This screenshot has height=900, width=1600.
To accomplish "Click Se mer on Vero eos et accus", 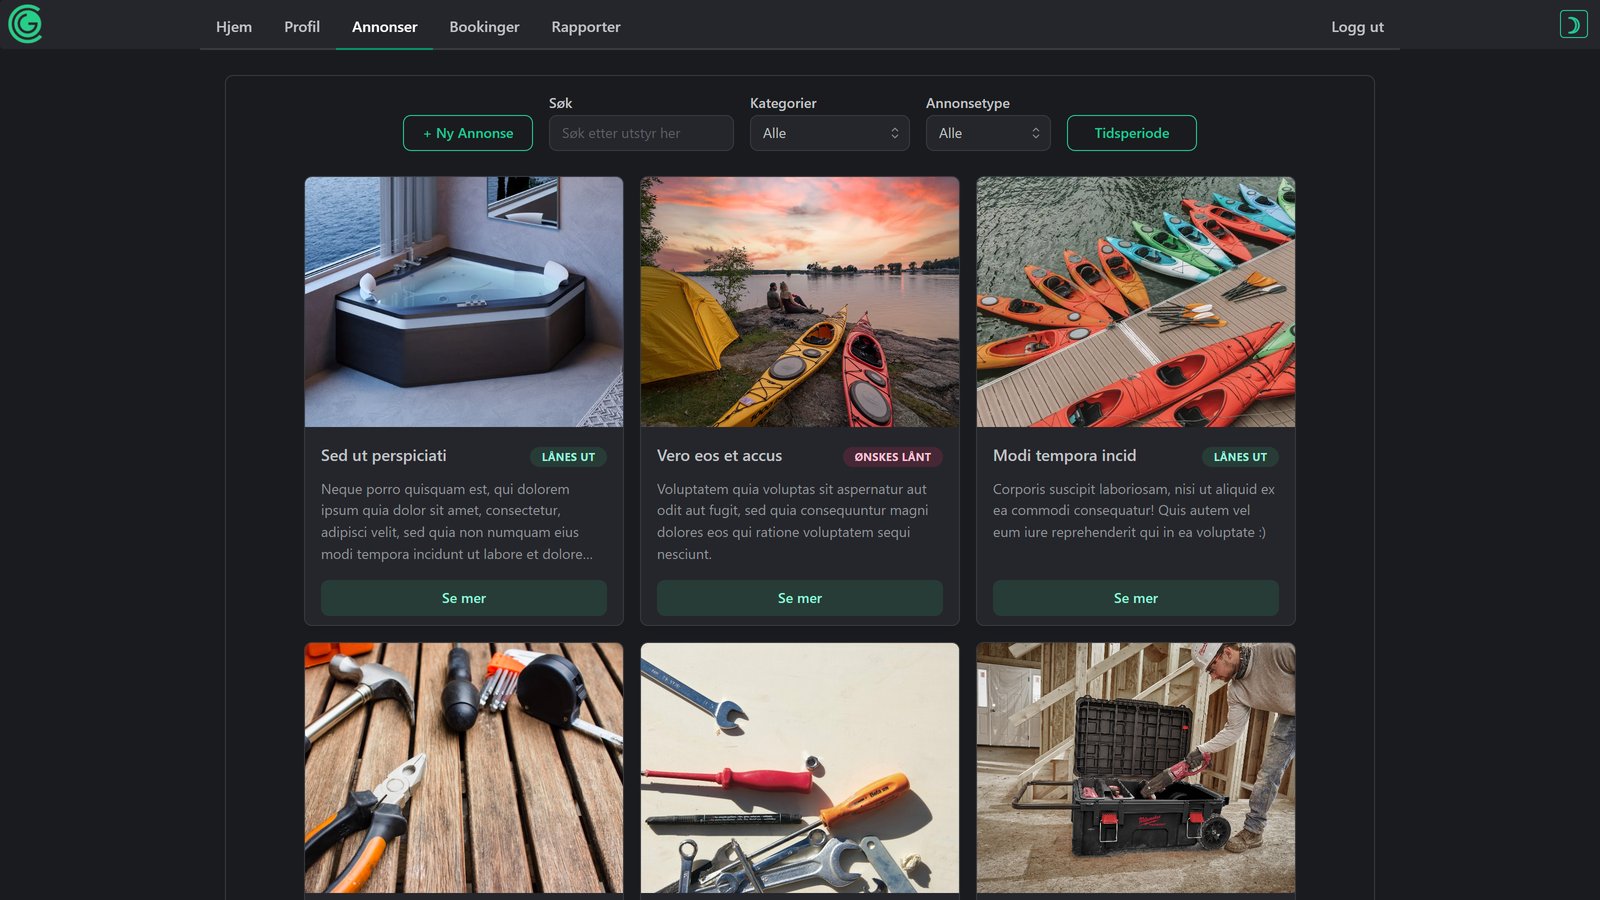I will (800, 598).
